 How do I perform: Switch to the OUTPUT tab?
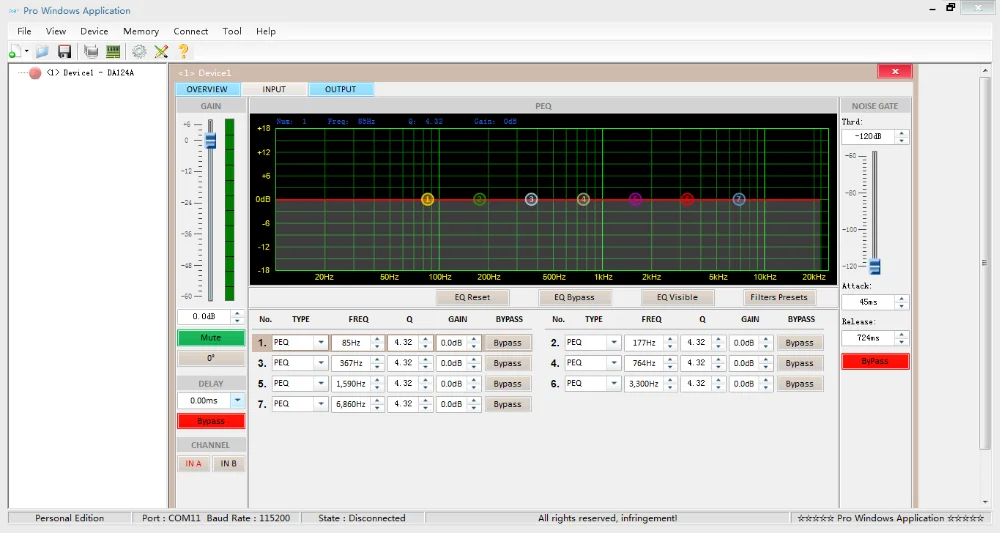(341, 89)
